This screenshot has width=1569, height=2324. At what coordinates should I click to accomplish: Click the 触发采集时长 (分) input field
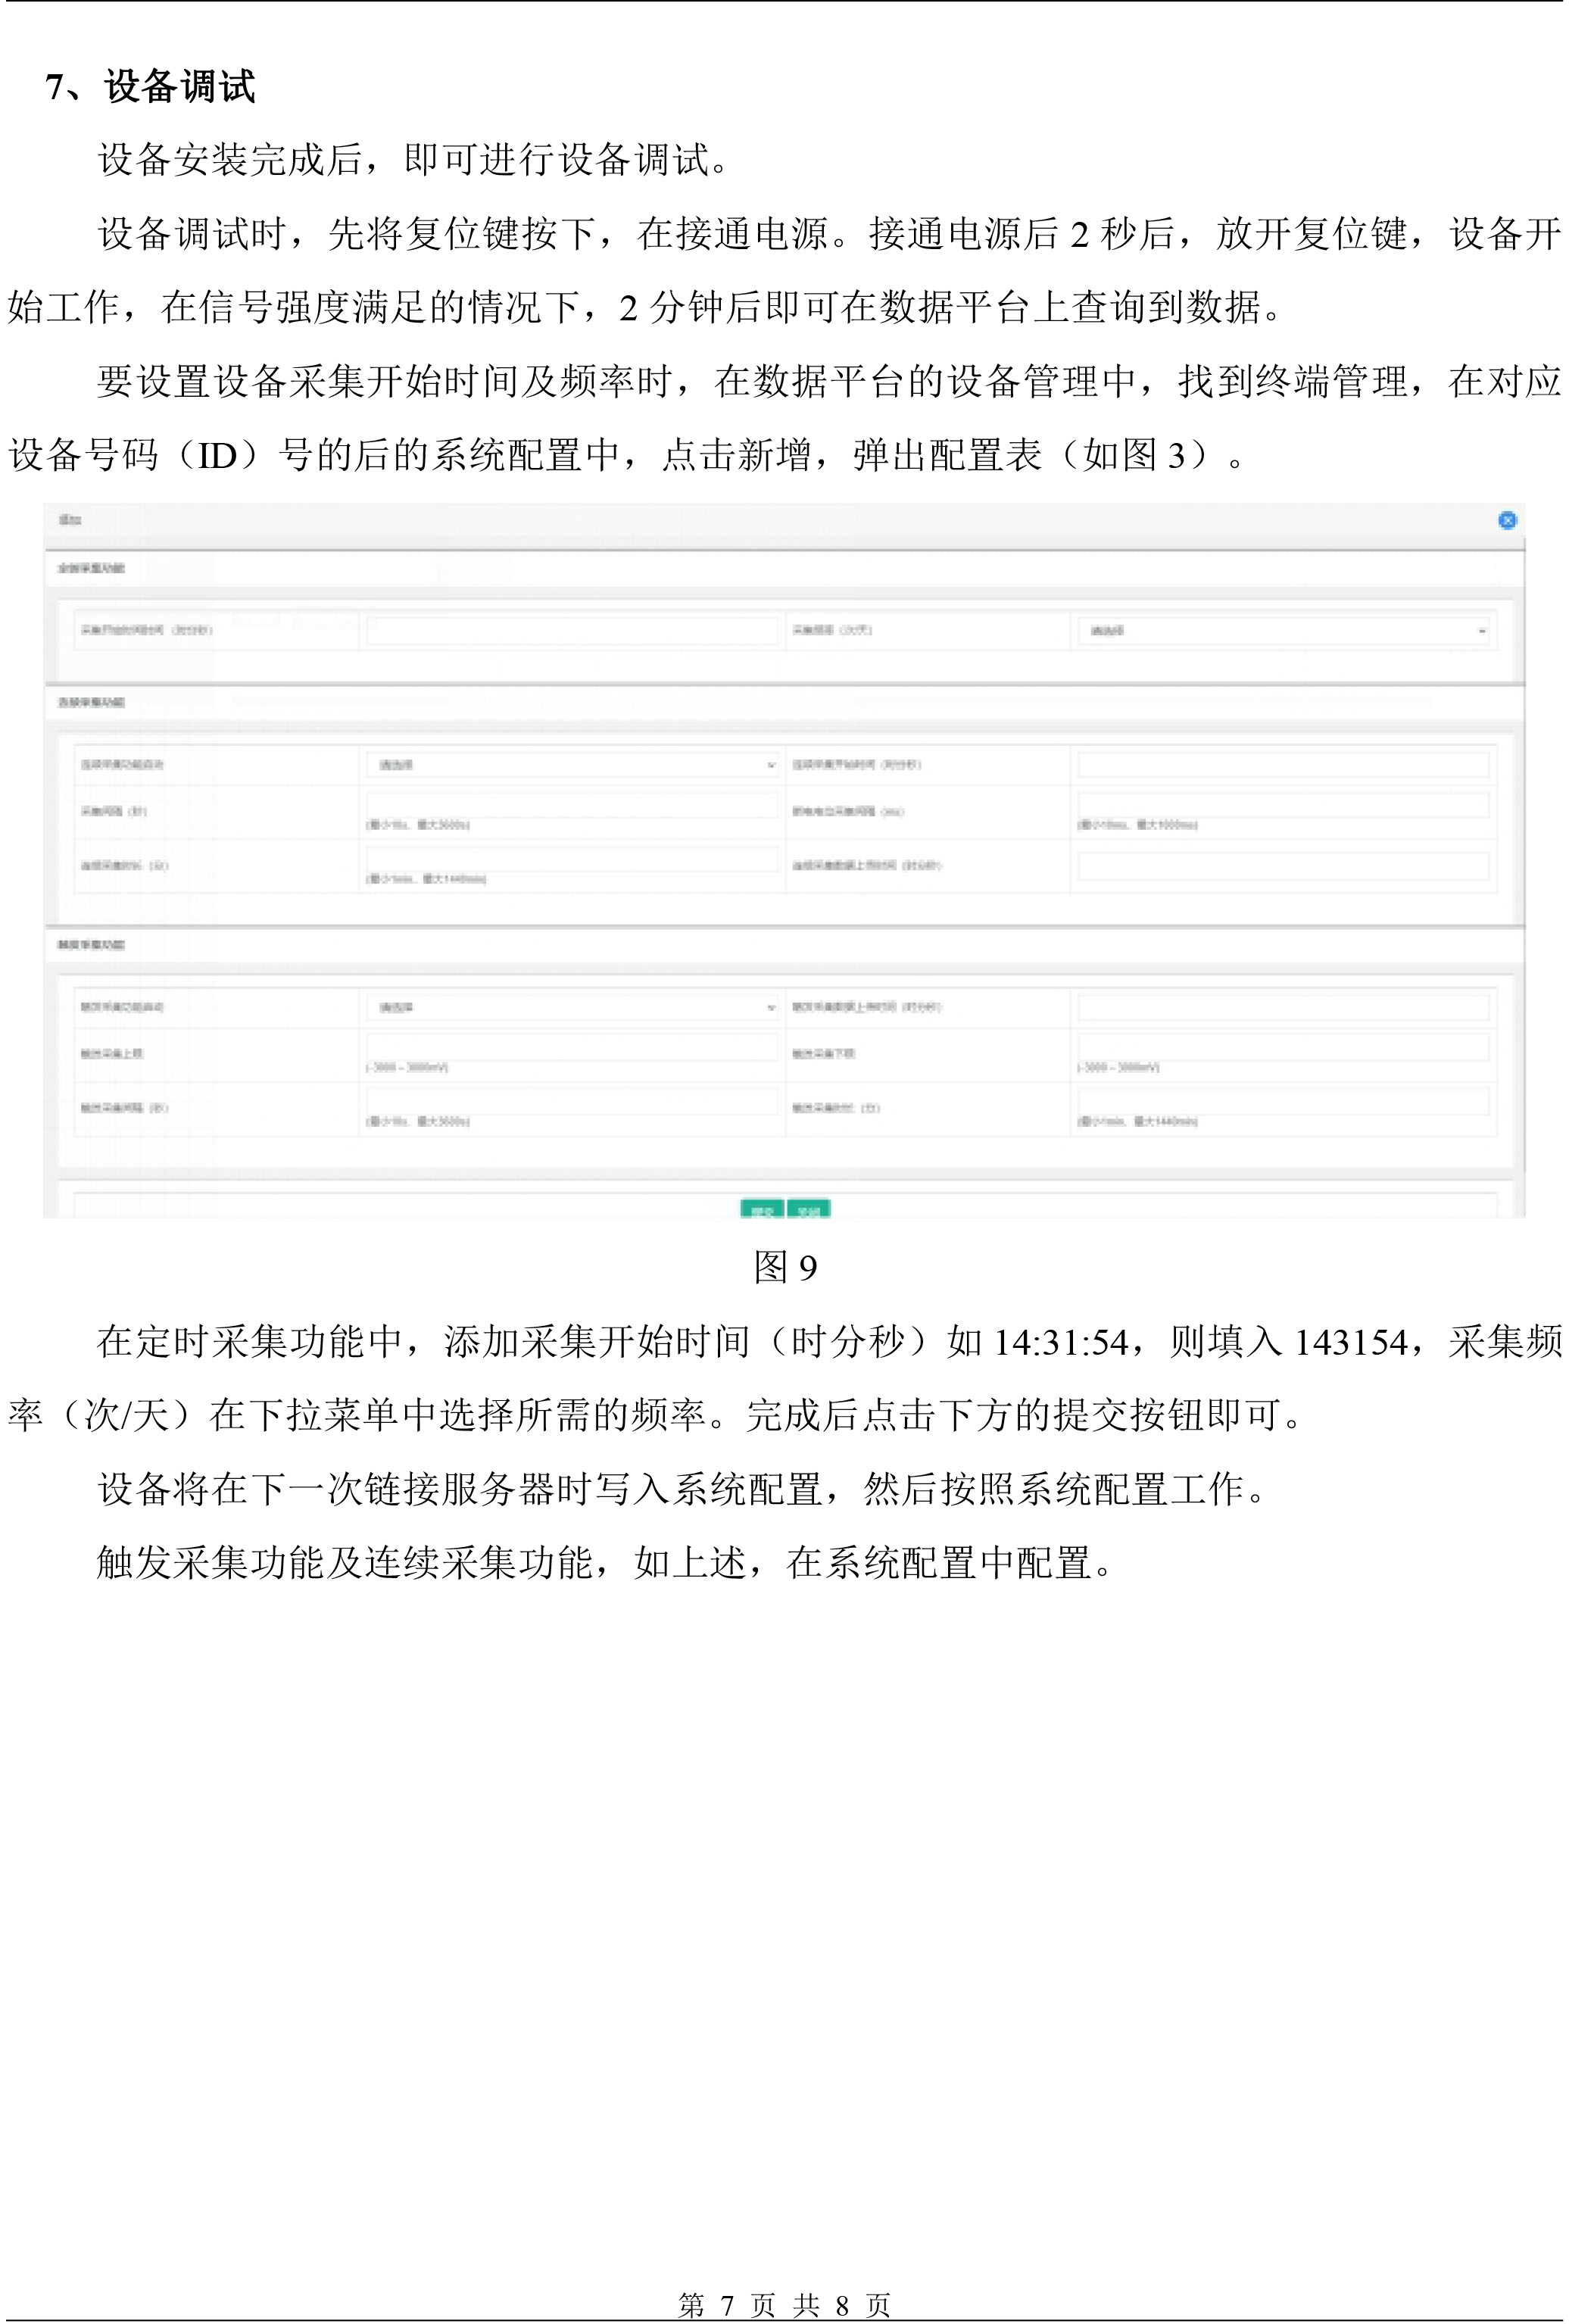1283,1102
